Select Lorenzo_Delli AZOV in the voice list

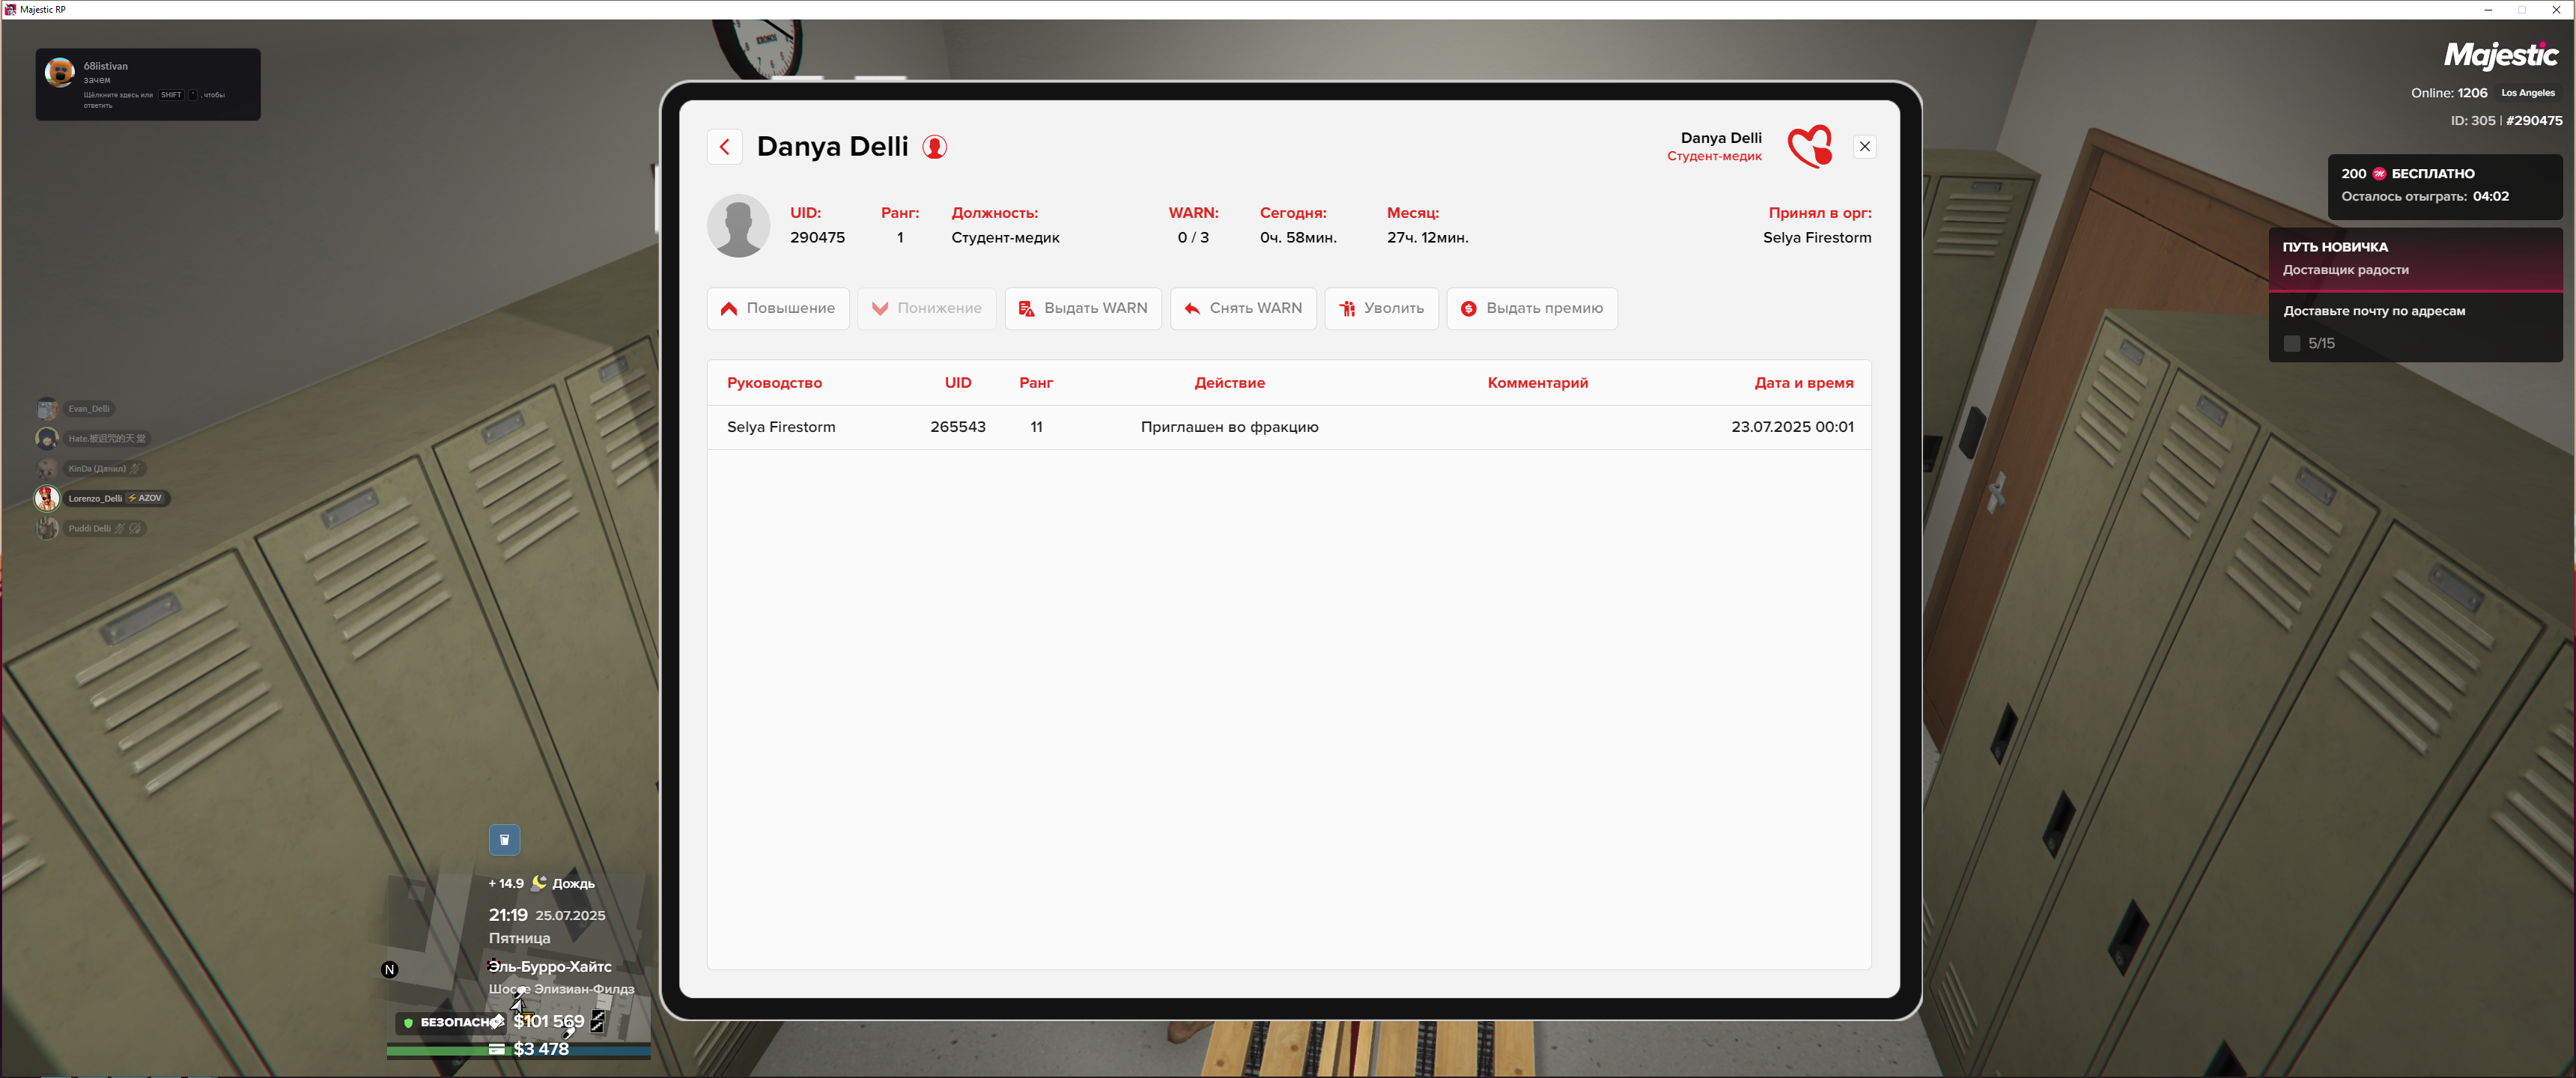pos(102,498)
